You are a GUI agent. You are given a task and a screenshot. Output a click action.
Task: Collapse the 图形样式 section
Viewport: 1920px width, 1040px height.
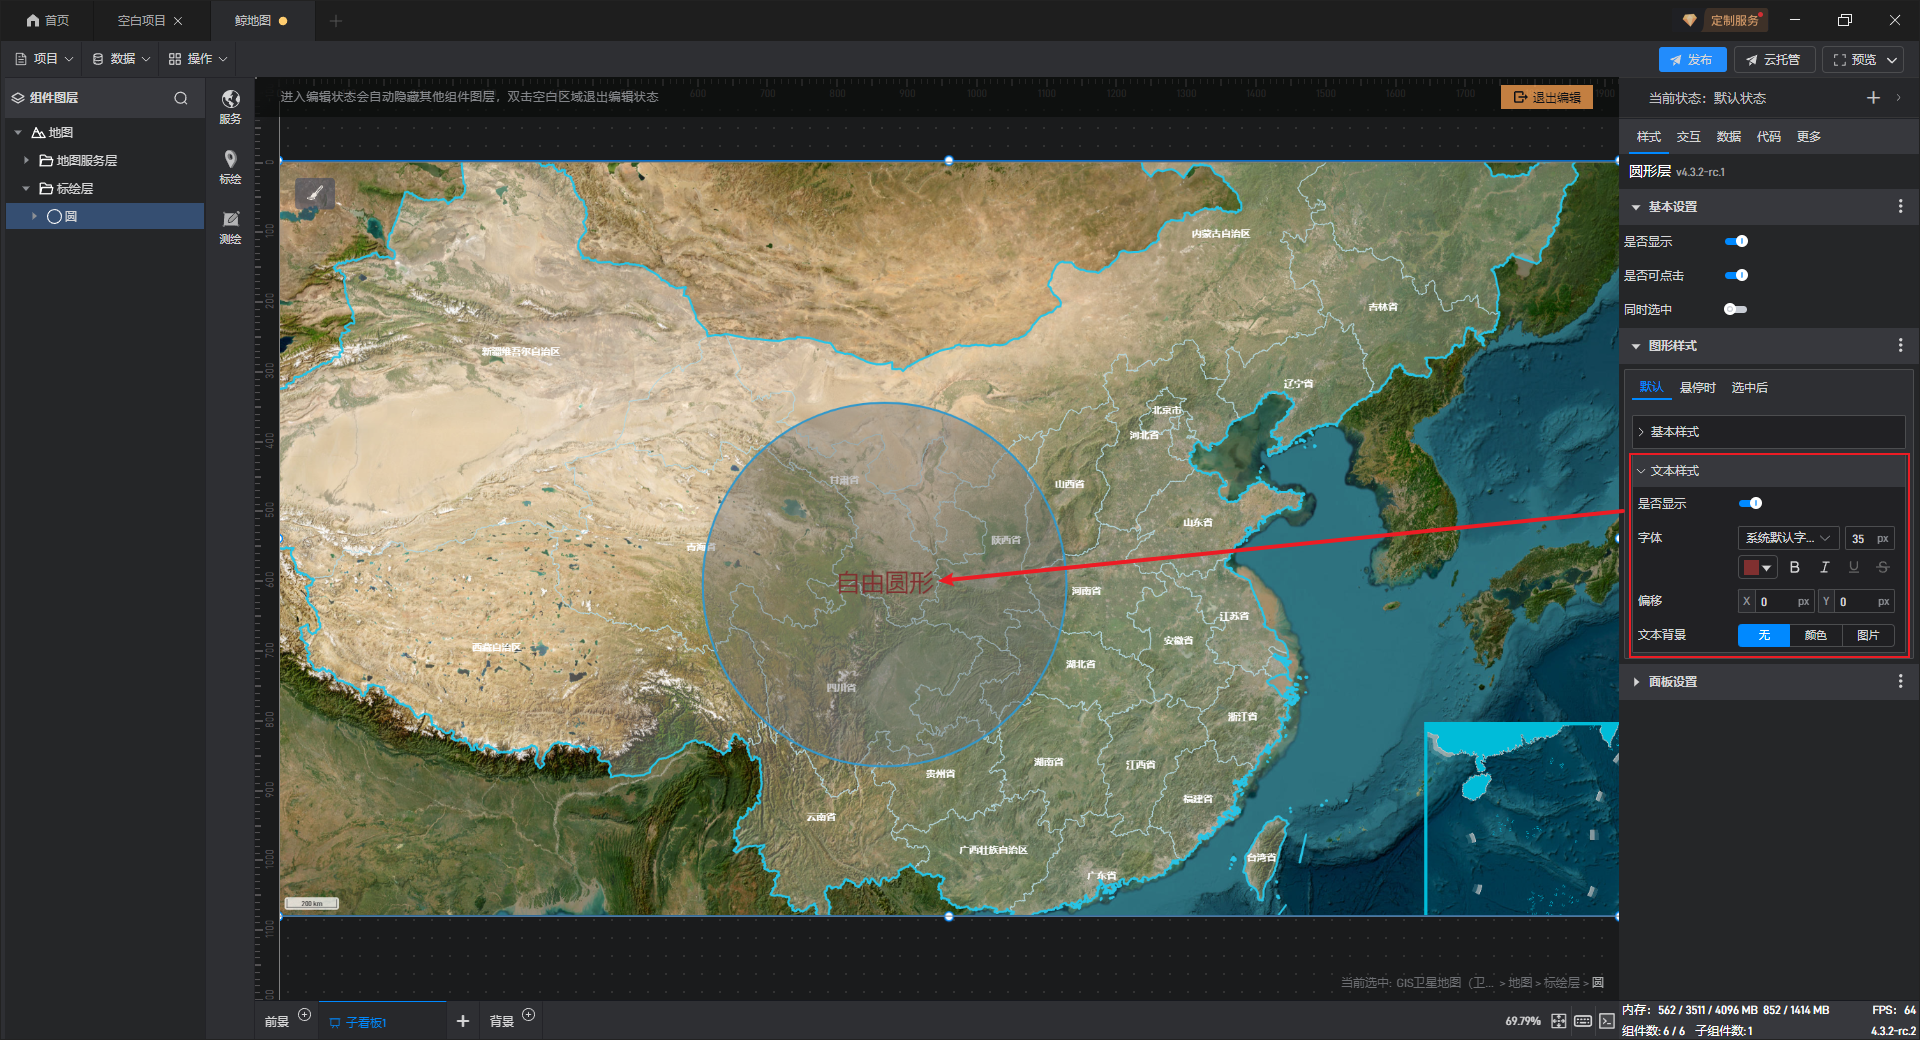click(x=1636, y=346)
